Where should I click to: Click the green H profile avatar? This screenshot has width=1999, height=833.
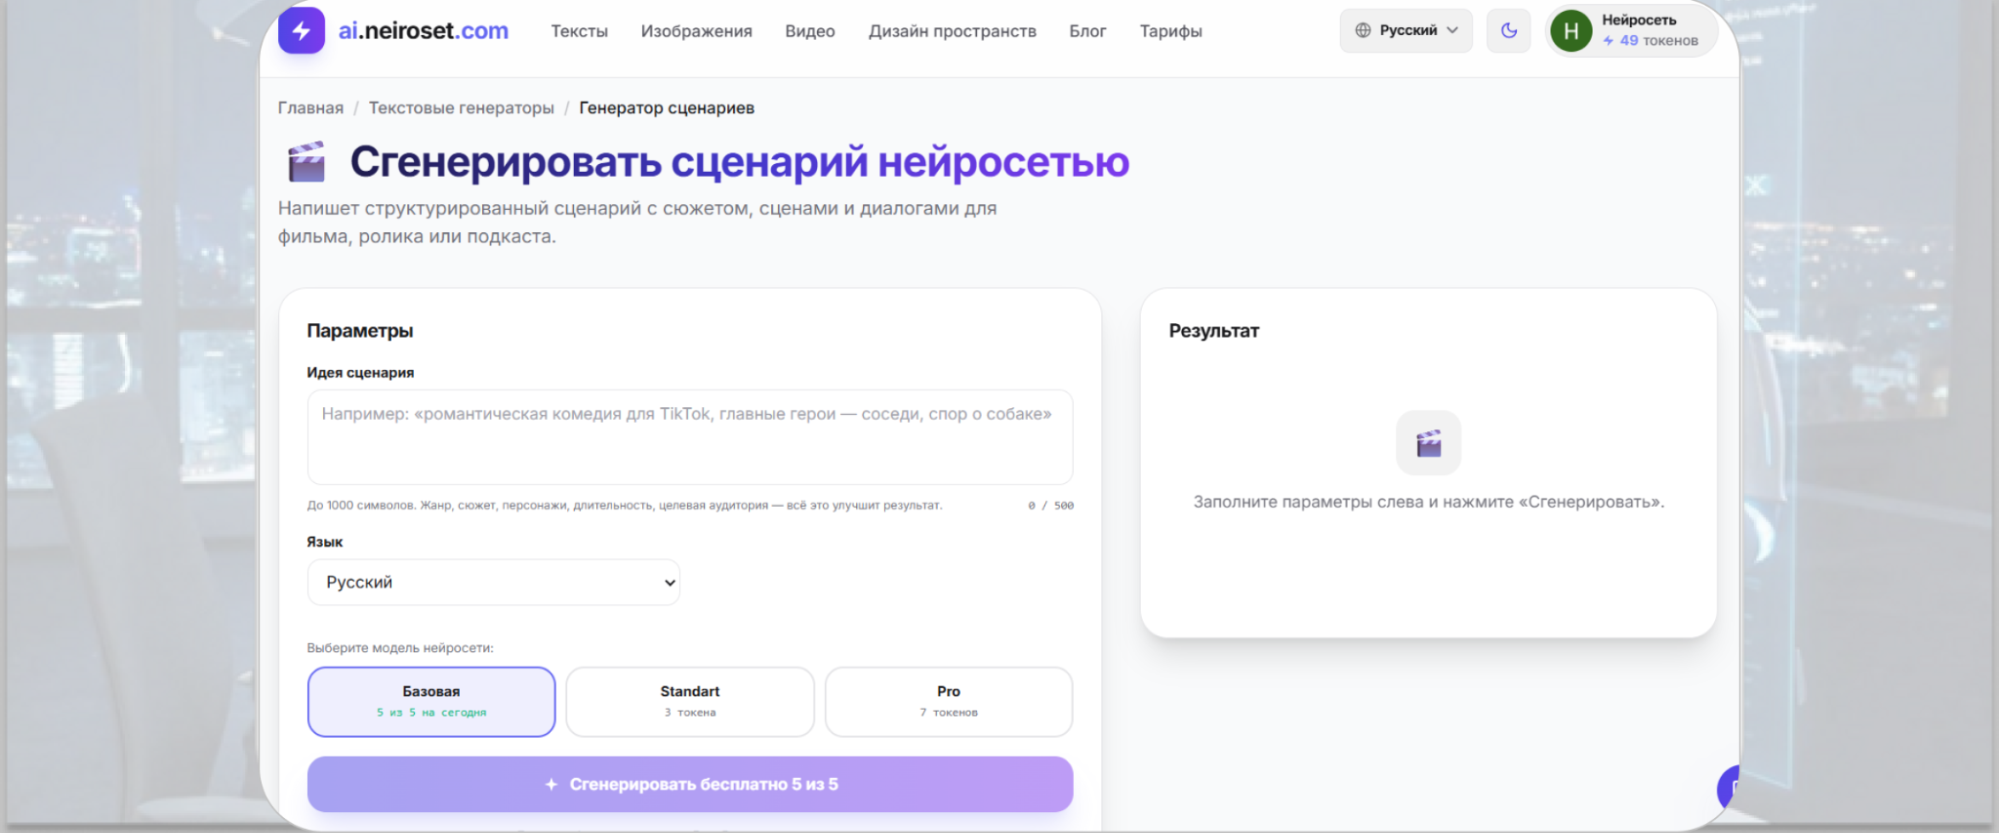1571,31
